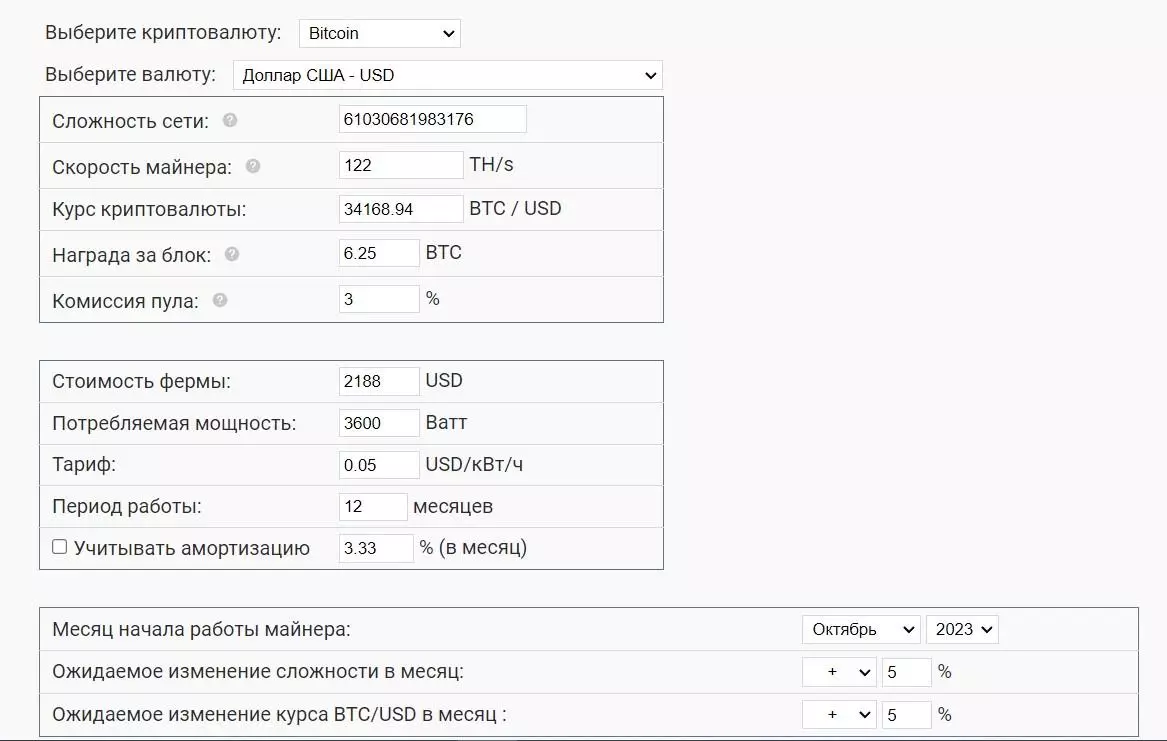The height and width of the screenshot is (741, 1167).
Task: Click the electricity tariff input field
Action: point(379,465)
